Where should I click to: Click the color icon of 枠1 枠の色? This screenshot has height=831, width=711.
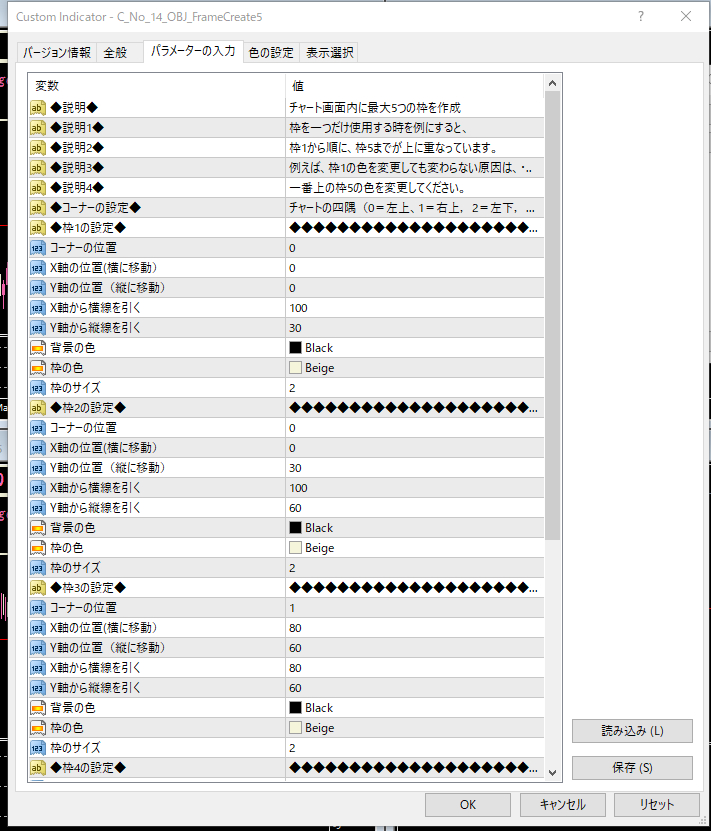point(38,368)
